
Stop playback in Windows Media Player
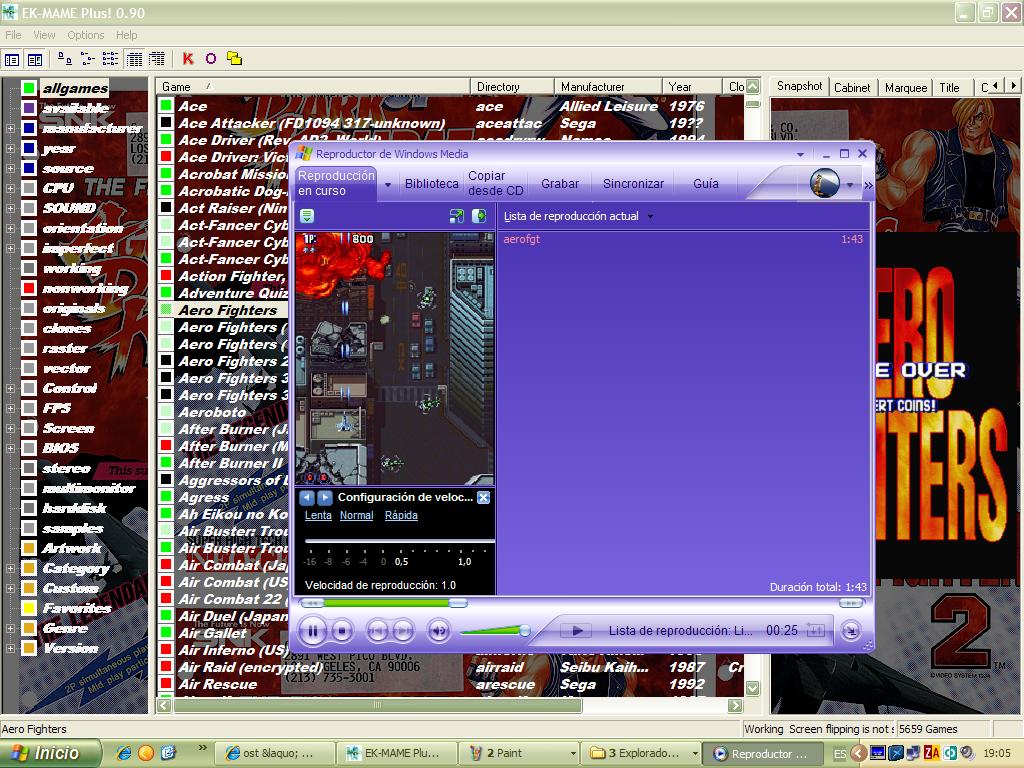342,631
